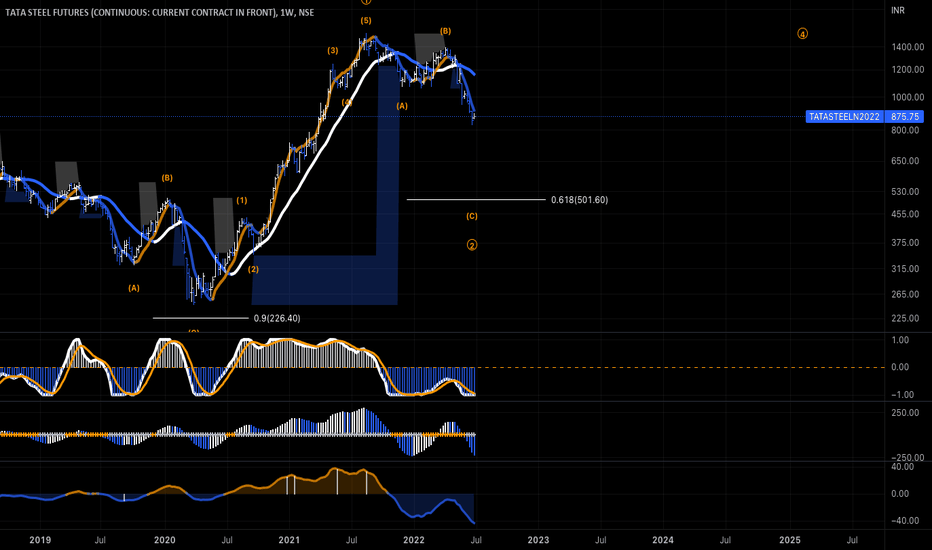Select the (C) wave label under 0.618
This screenshot has height=550, width=932.
(x=472, y=216)
